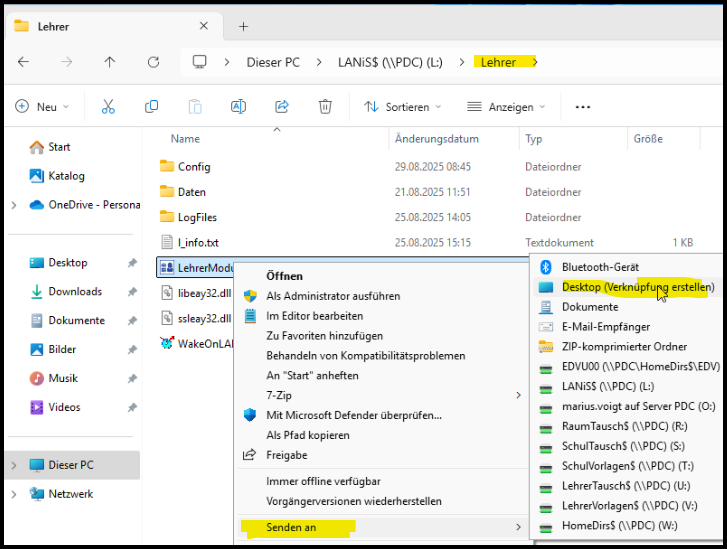Click Als Administrator ausführen
Image resolution: width=727 pixels, height=549 pixels.
point(332,296)
